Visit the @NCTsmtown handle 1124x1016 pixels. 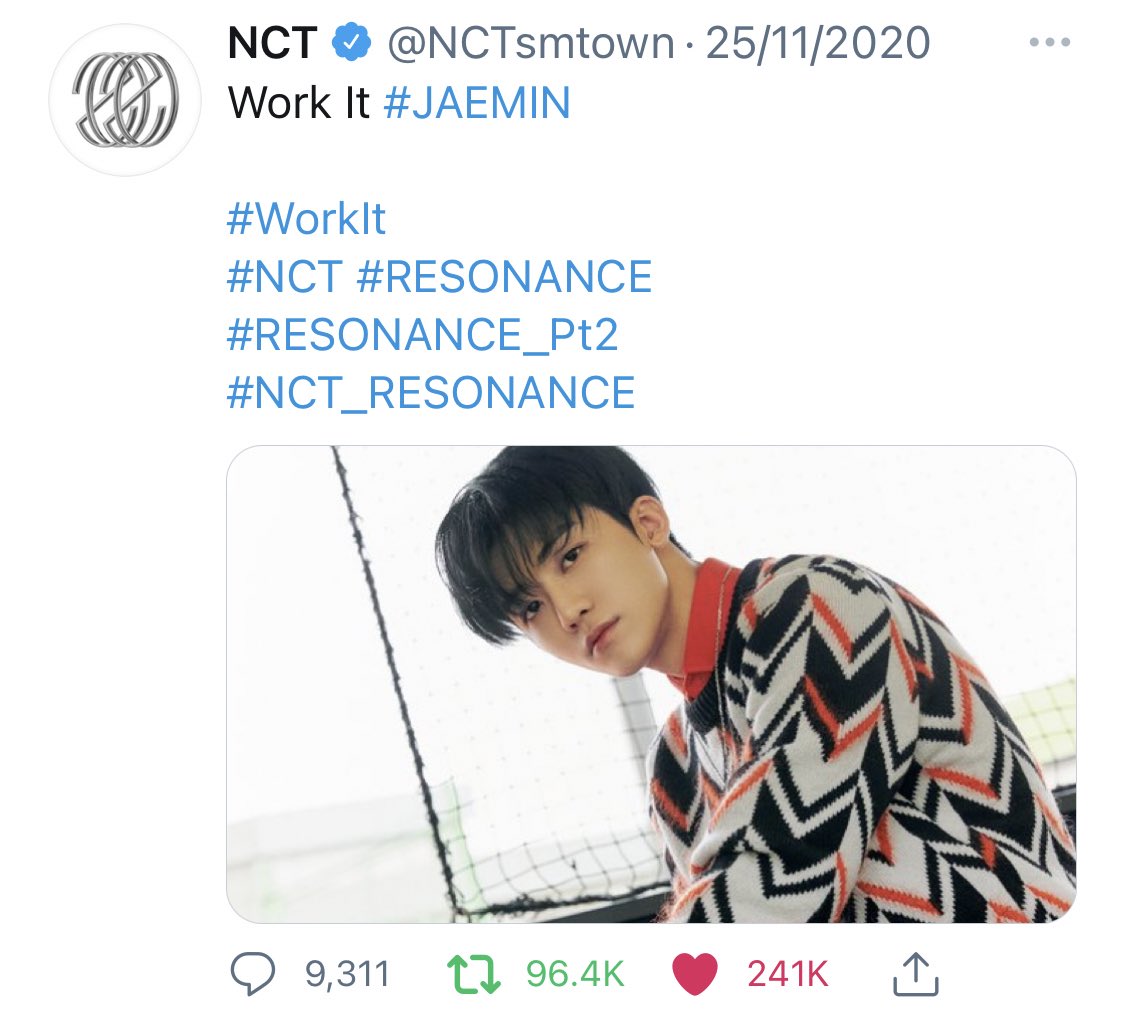coord(531,43)
